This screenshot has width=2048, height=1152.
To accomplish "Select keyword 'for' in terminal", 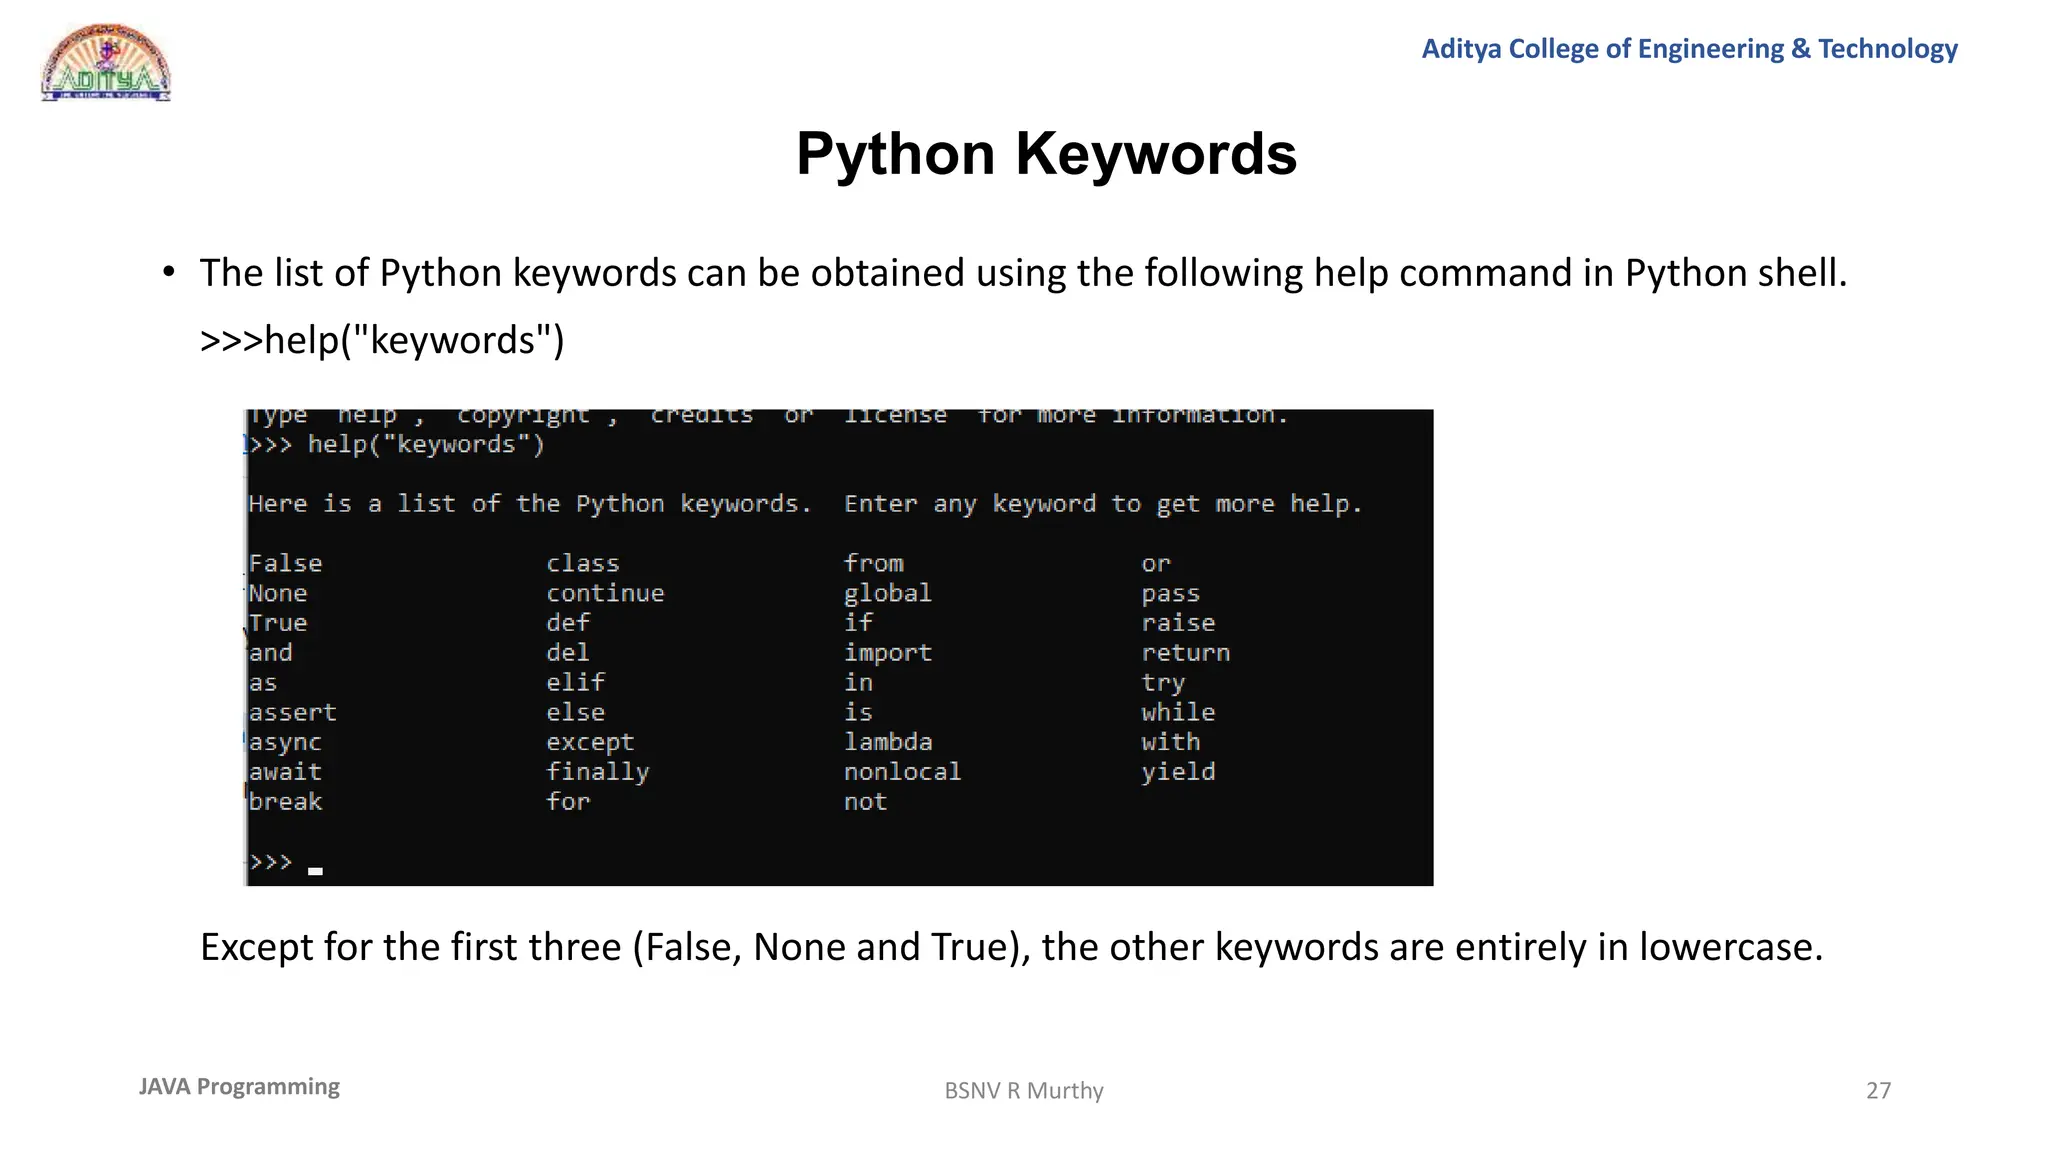I will coord(568,802).
